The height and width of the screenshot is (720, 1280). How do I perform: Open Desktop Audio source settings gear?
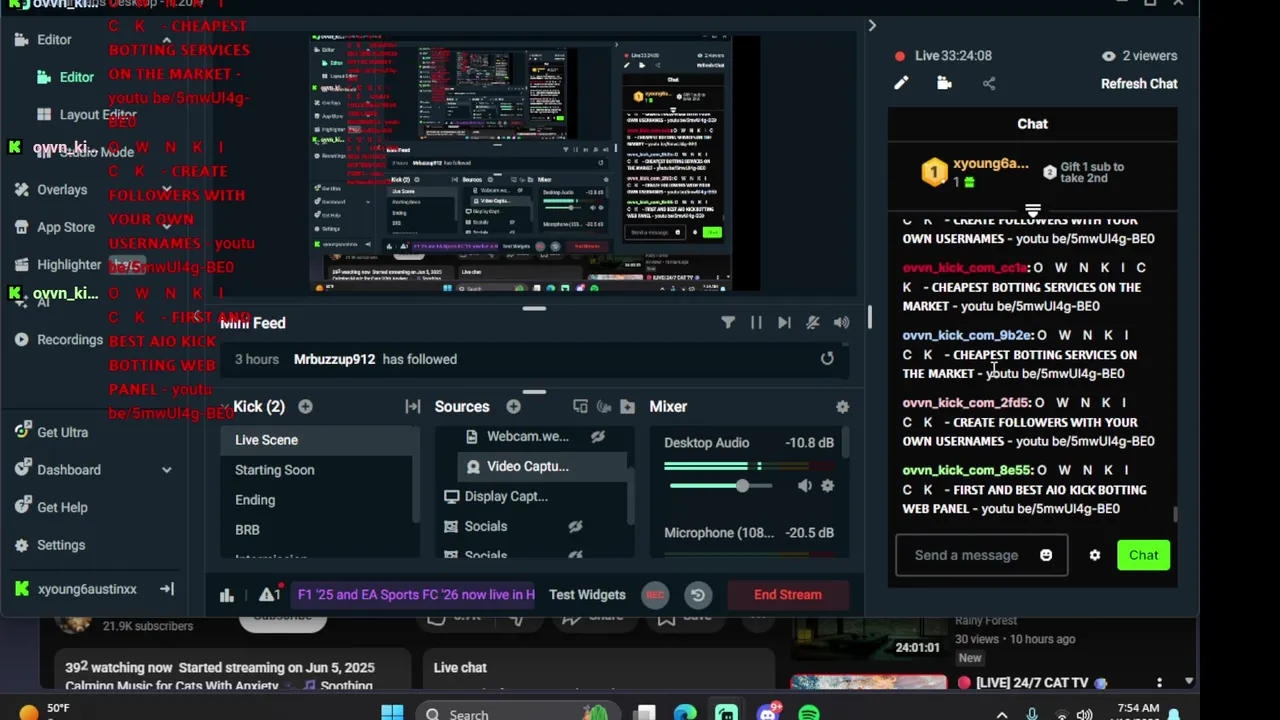pos(827,486)
